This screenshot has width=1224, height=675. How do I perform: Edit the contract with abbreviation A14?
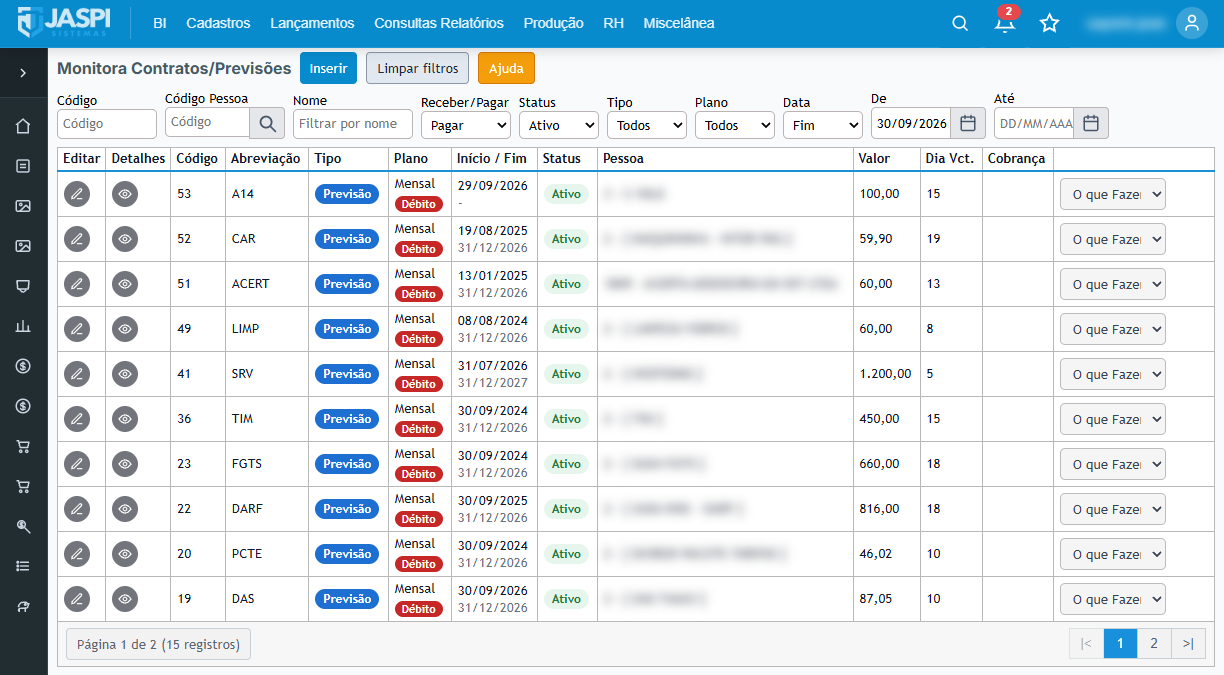click(x=77, y=194)
